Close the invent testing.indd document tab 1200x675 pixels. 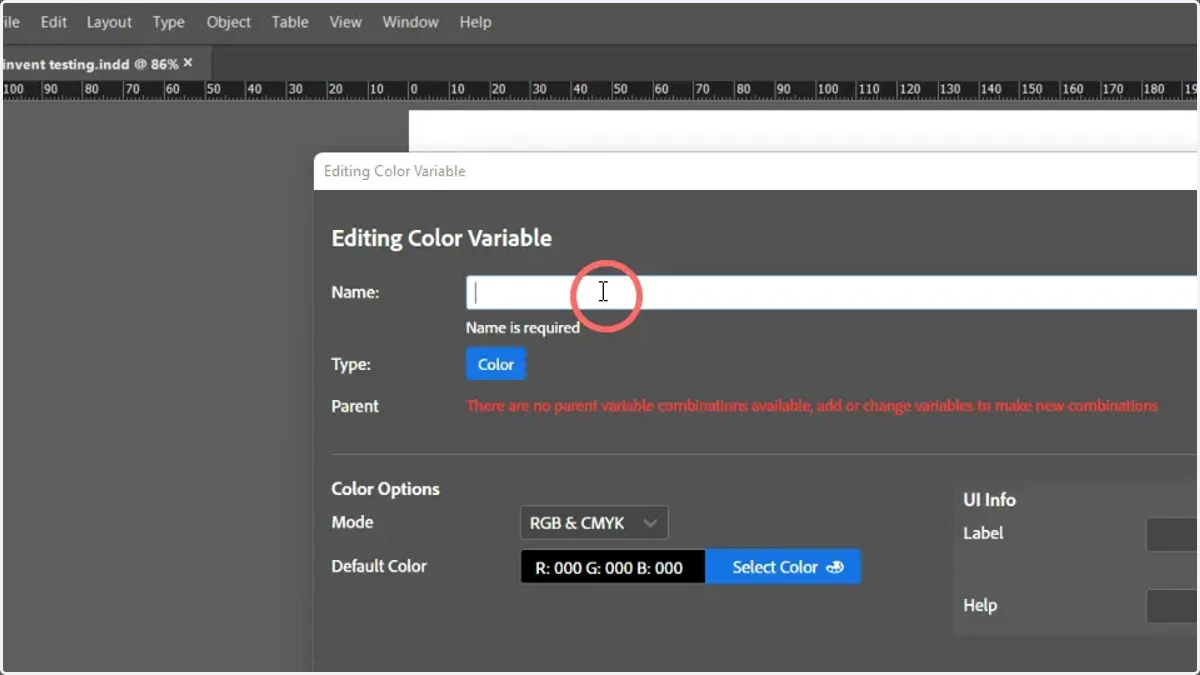(x=188, y=63)
